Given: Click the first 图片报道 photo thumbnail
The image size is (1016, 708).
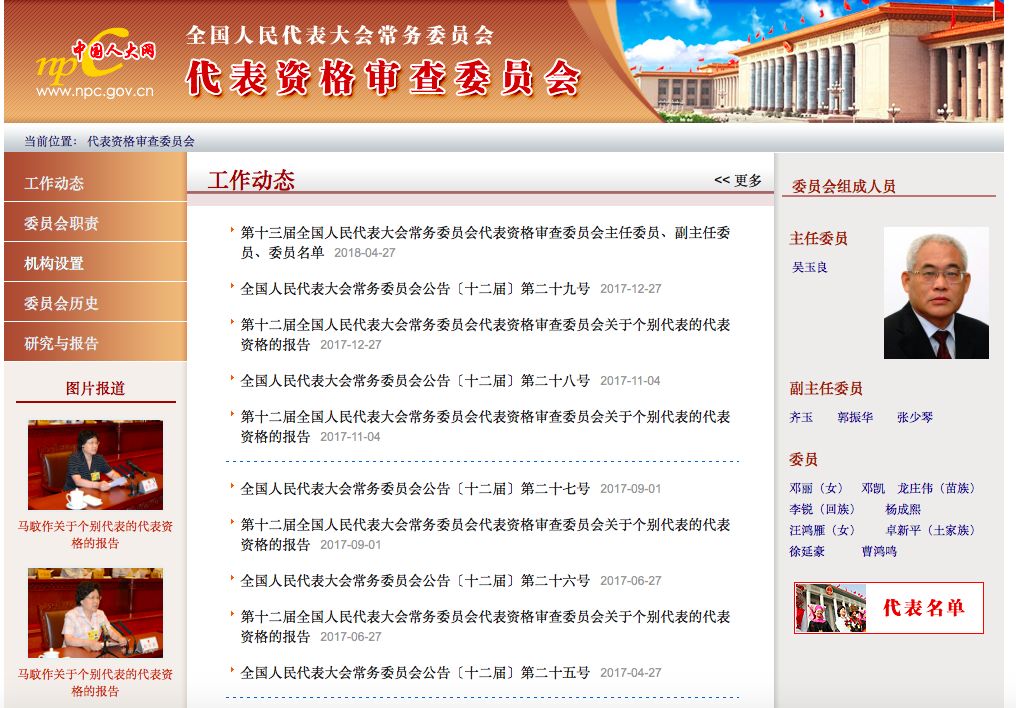Looking at the screenshot, I should [95, 464].
